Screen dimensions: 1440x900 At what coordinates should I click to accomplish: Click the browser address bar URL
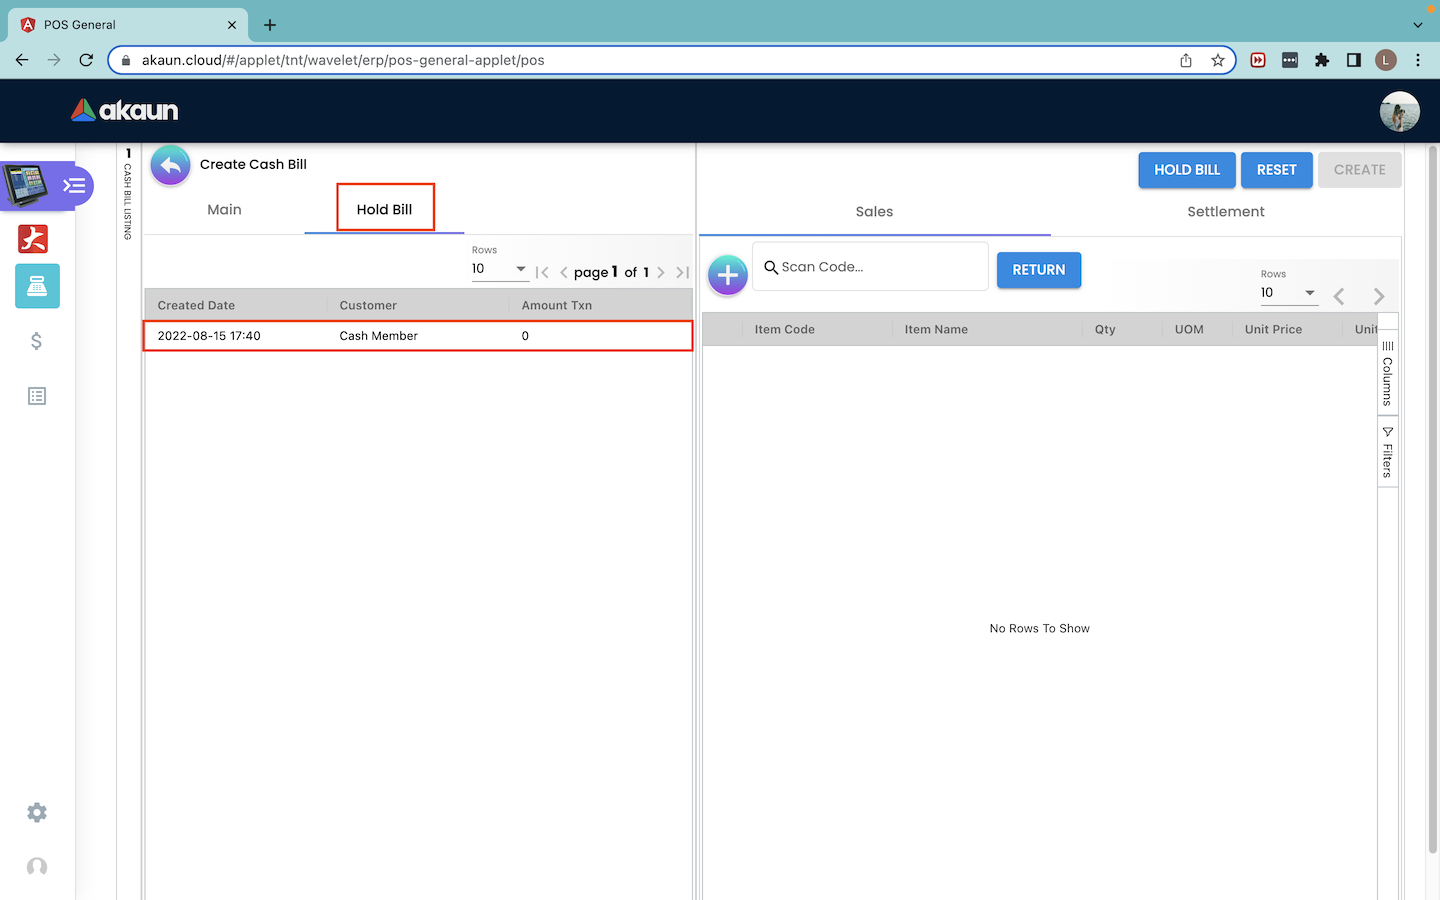coord(343,60)
